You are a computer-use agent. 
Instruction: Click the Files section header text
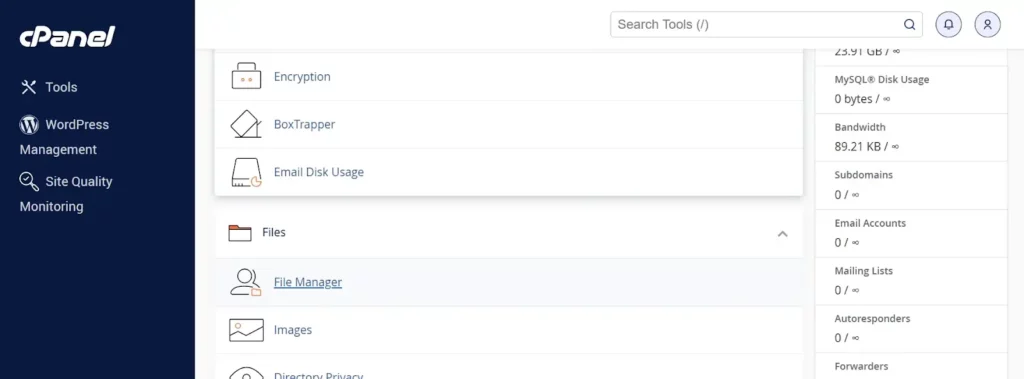coord(274,232)
